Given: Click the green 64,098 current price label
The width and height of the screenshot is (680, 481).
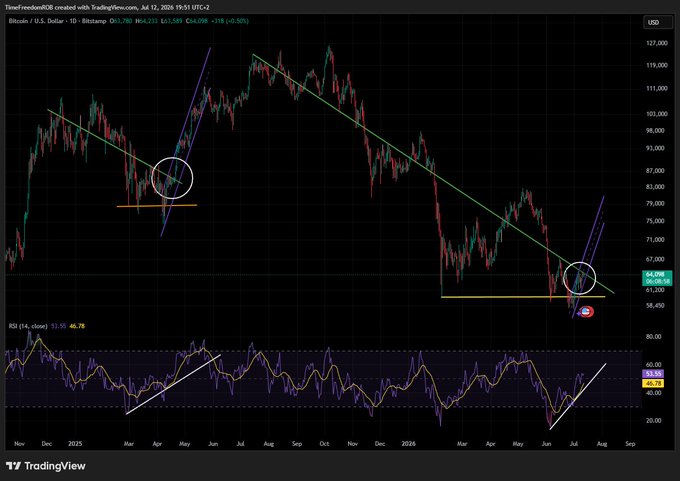Looking at the screenshot, I should point(655,274).
